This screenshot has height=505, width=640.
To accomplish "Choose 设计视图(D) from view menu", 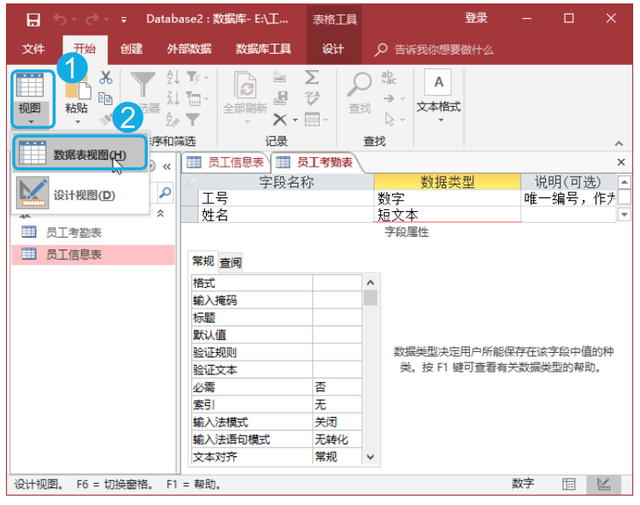I will click(x=80, y=194).
